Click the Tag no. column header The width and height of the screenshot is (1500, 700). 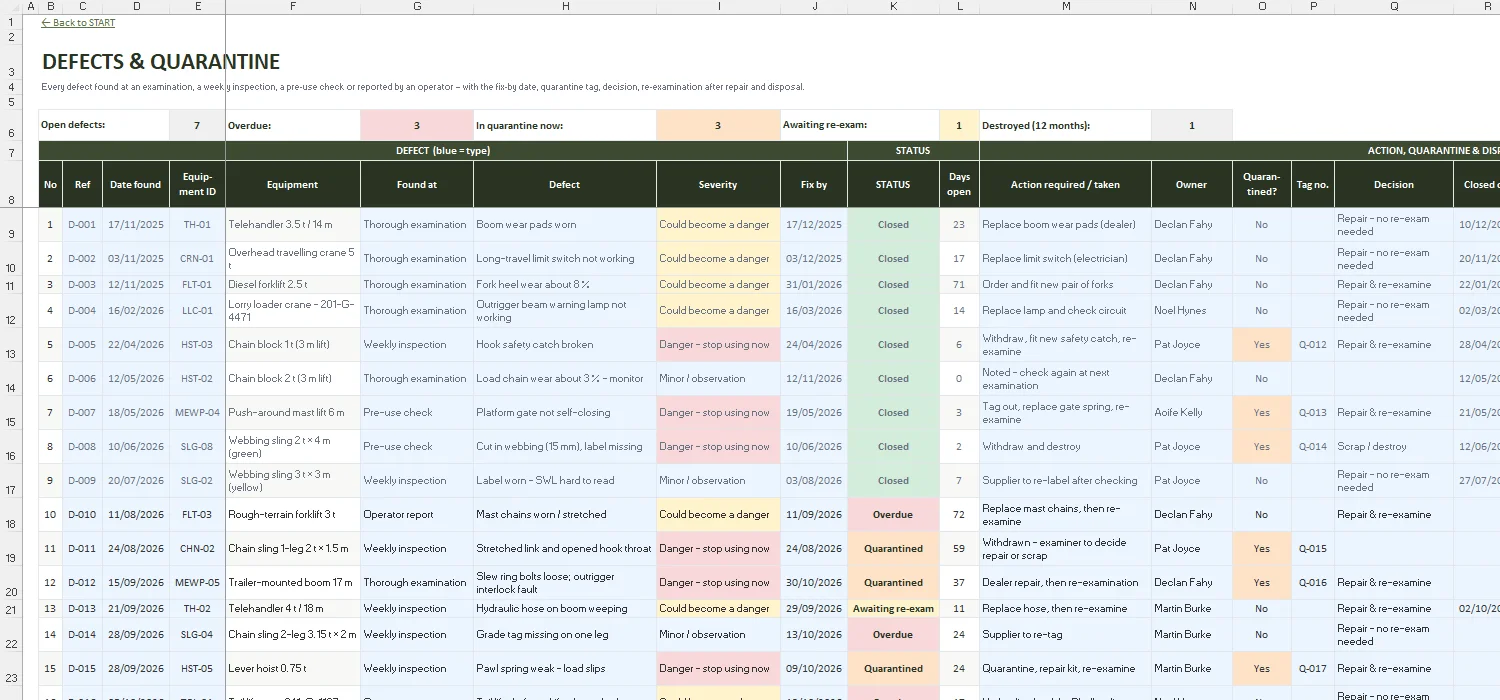pyautogui.click(x=1313, y=185)
